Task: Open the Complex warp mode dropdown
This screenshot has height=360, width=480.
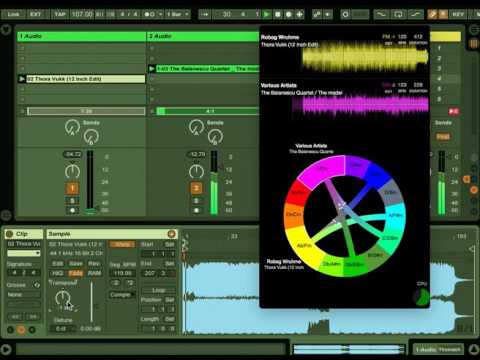Action: click(x=122, y=295)
